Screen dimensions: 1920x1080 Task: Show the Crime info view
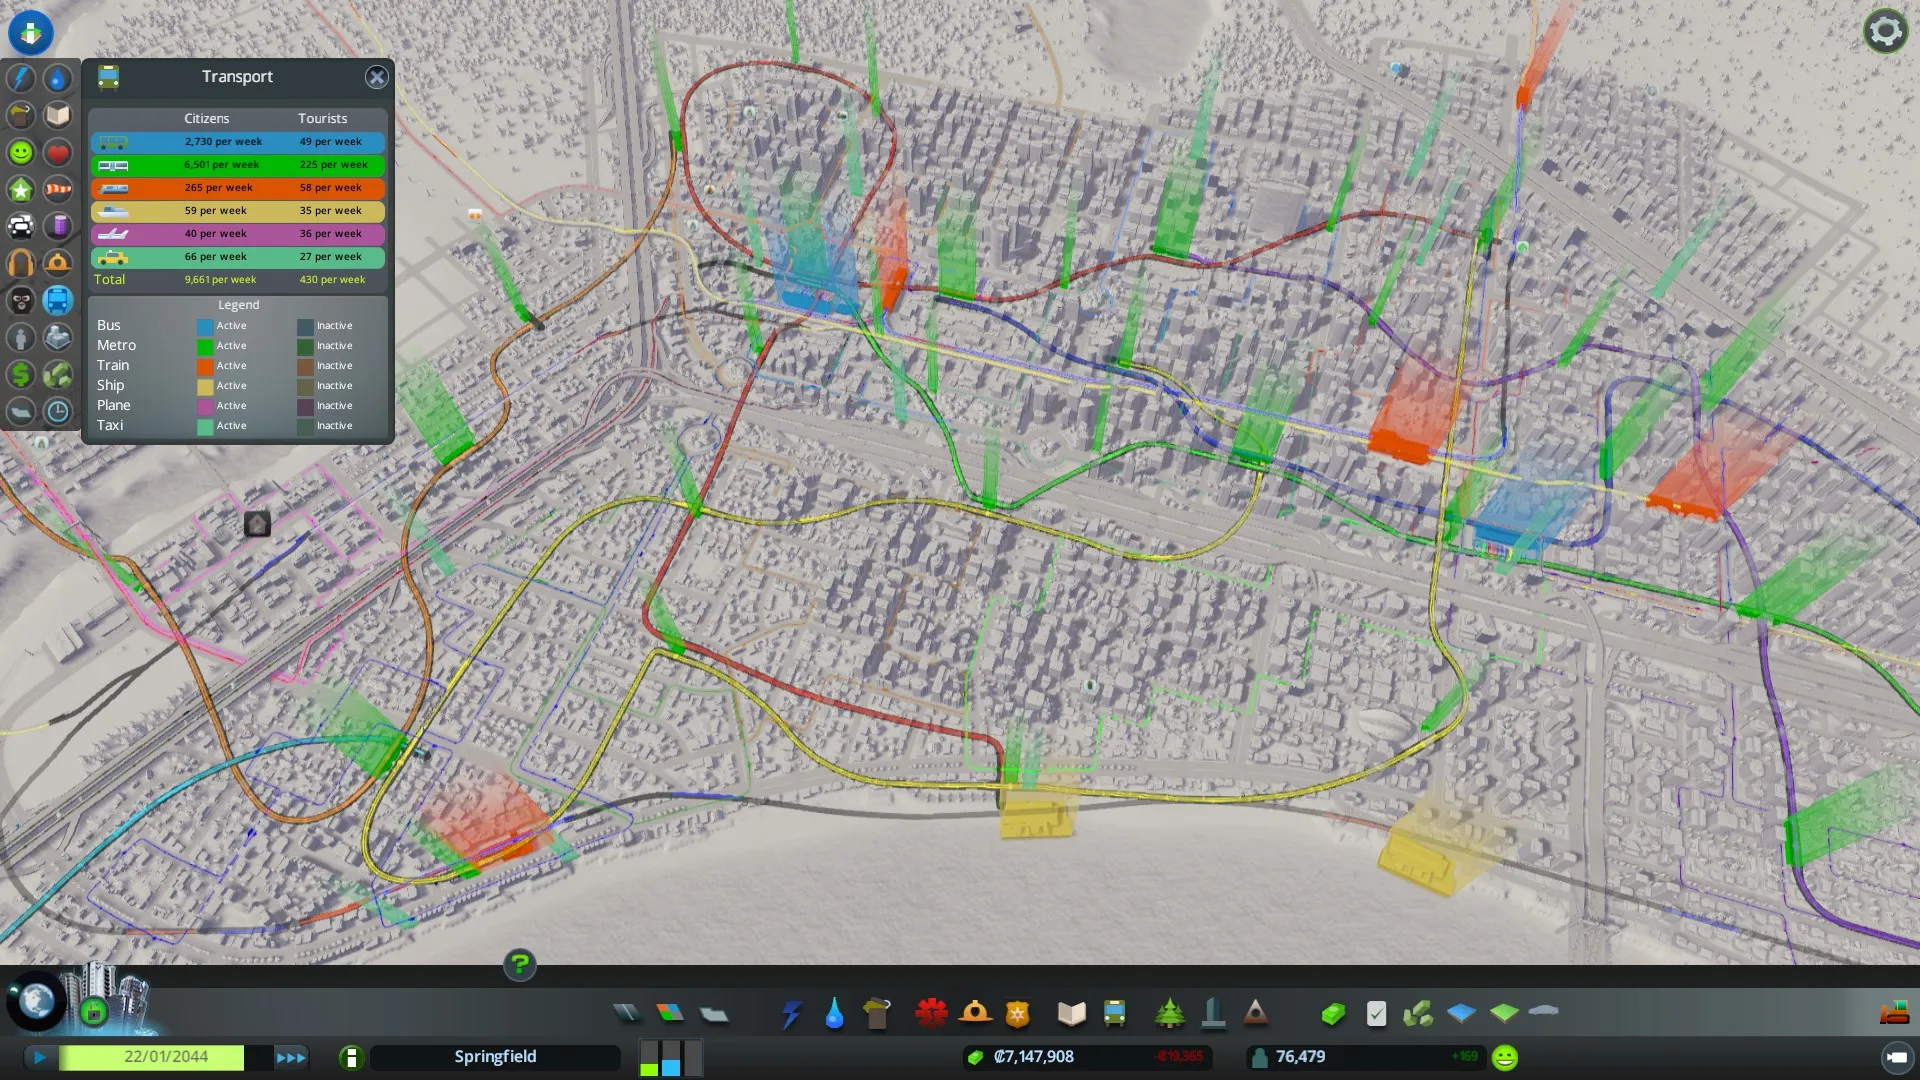pyautogui.click(x=21, y=300)
